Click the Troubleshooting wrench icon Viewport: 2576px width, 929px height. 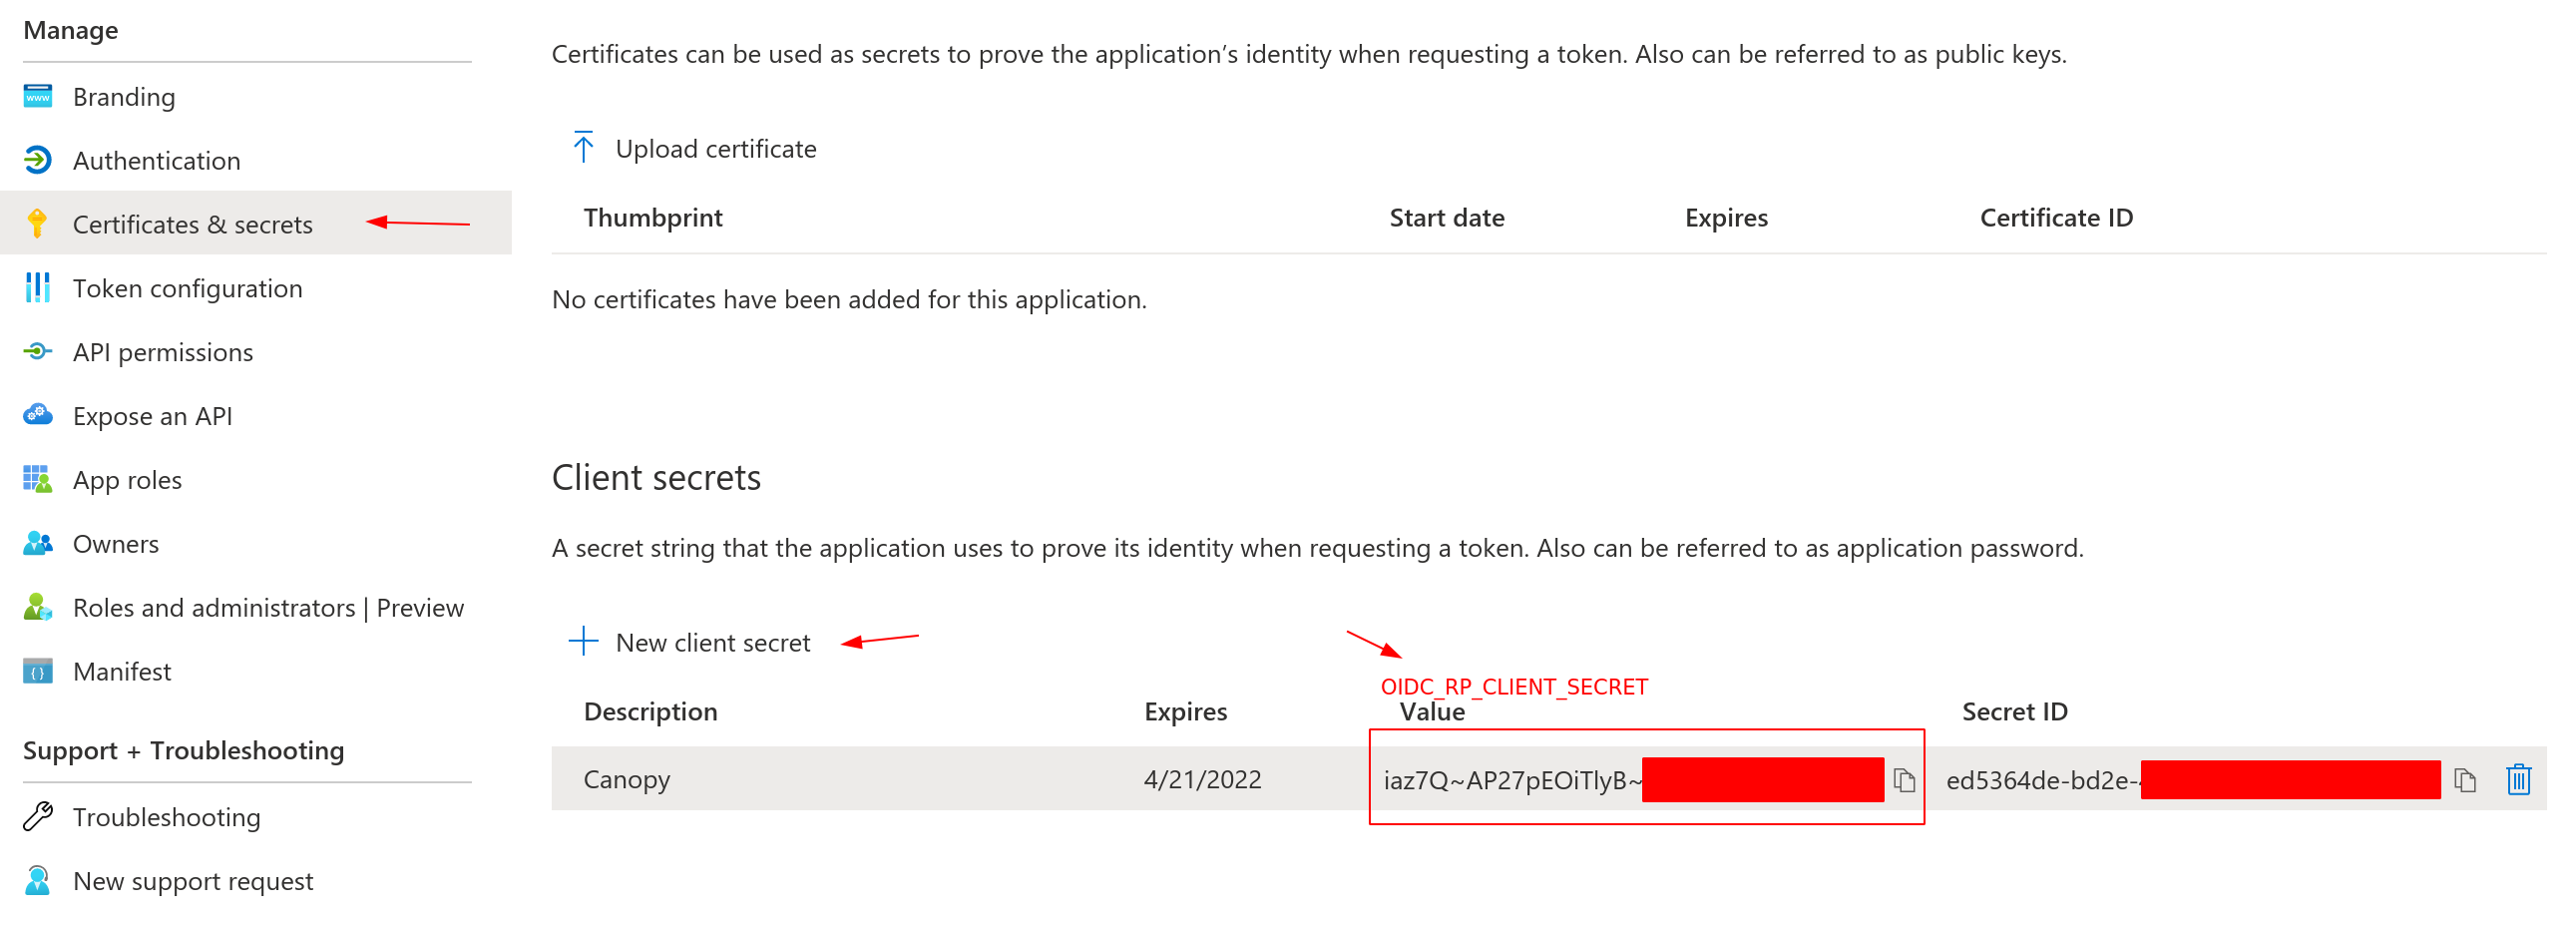pyautogui.click(x=37, y=817)
